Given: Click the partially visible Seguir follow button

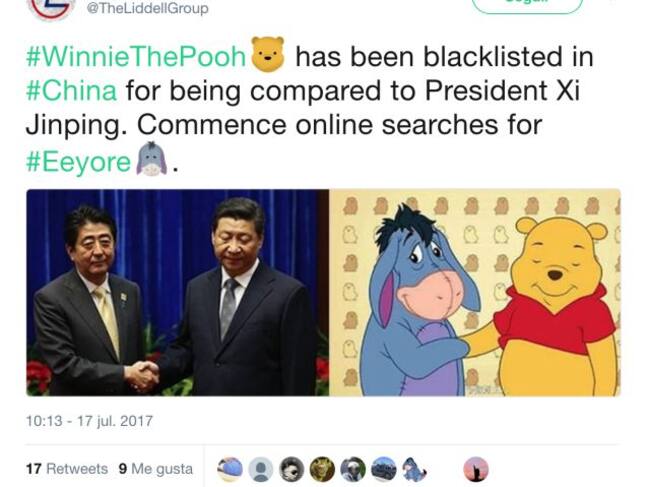Looking at the screenshot, I should (527, 5).
